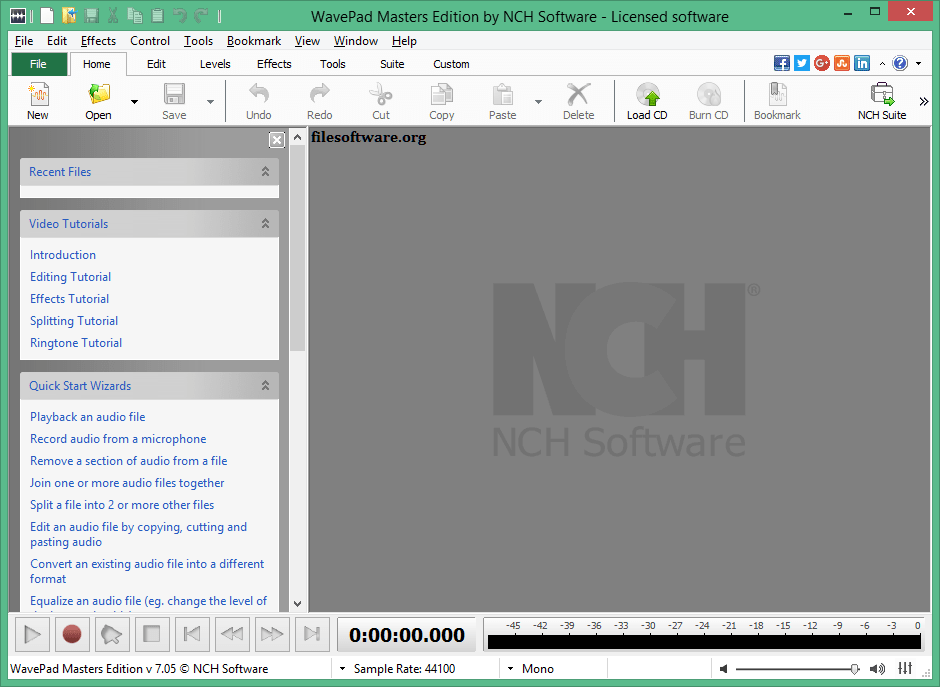Click Join one or more audio files together
Screen dimensions: 940x687
(127, 483)
